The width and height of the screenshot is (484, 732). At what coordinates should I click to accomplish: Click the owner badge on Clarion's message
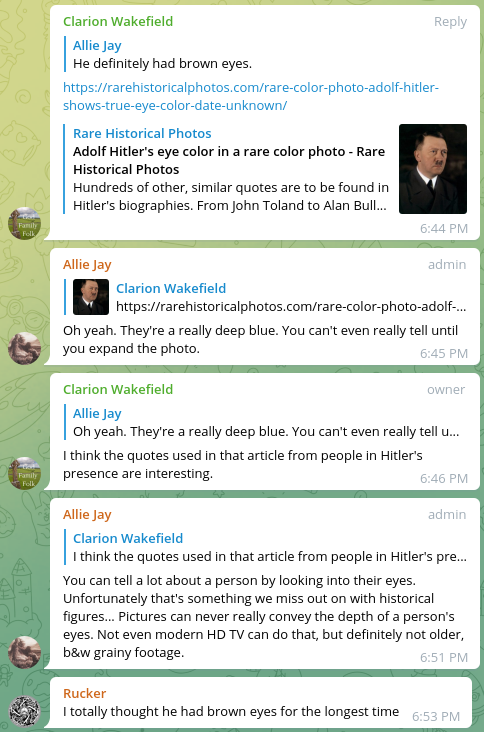coord(446,389)
